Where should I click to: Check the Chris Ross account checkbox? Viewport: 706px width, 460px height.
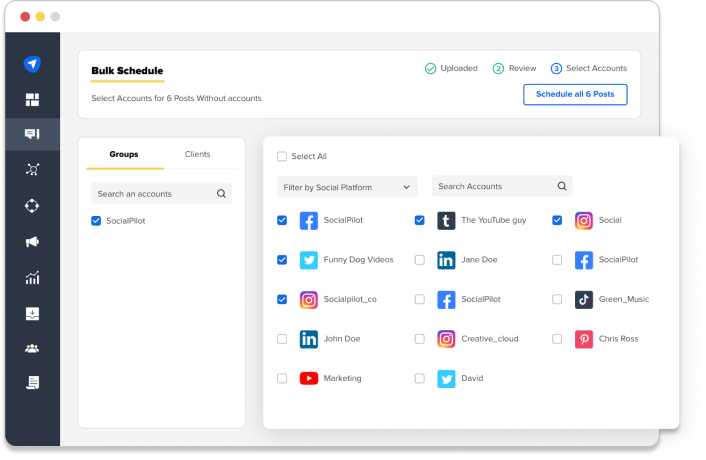coord(557,339)
